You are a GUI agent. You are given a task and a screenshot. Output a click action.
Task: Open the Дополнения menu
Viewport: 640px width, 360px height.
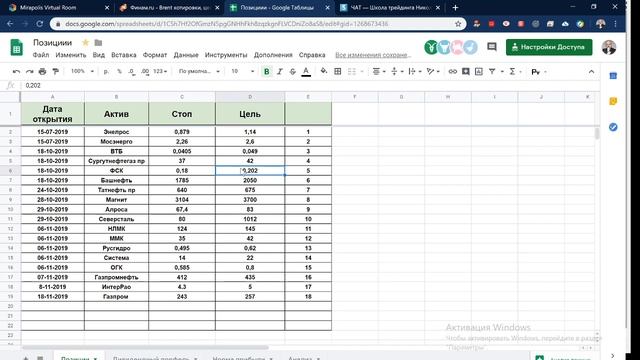[x=273, y=55]
